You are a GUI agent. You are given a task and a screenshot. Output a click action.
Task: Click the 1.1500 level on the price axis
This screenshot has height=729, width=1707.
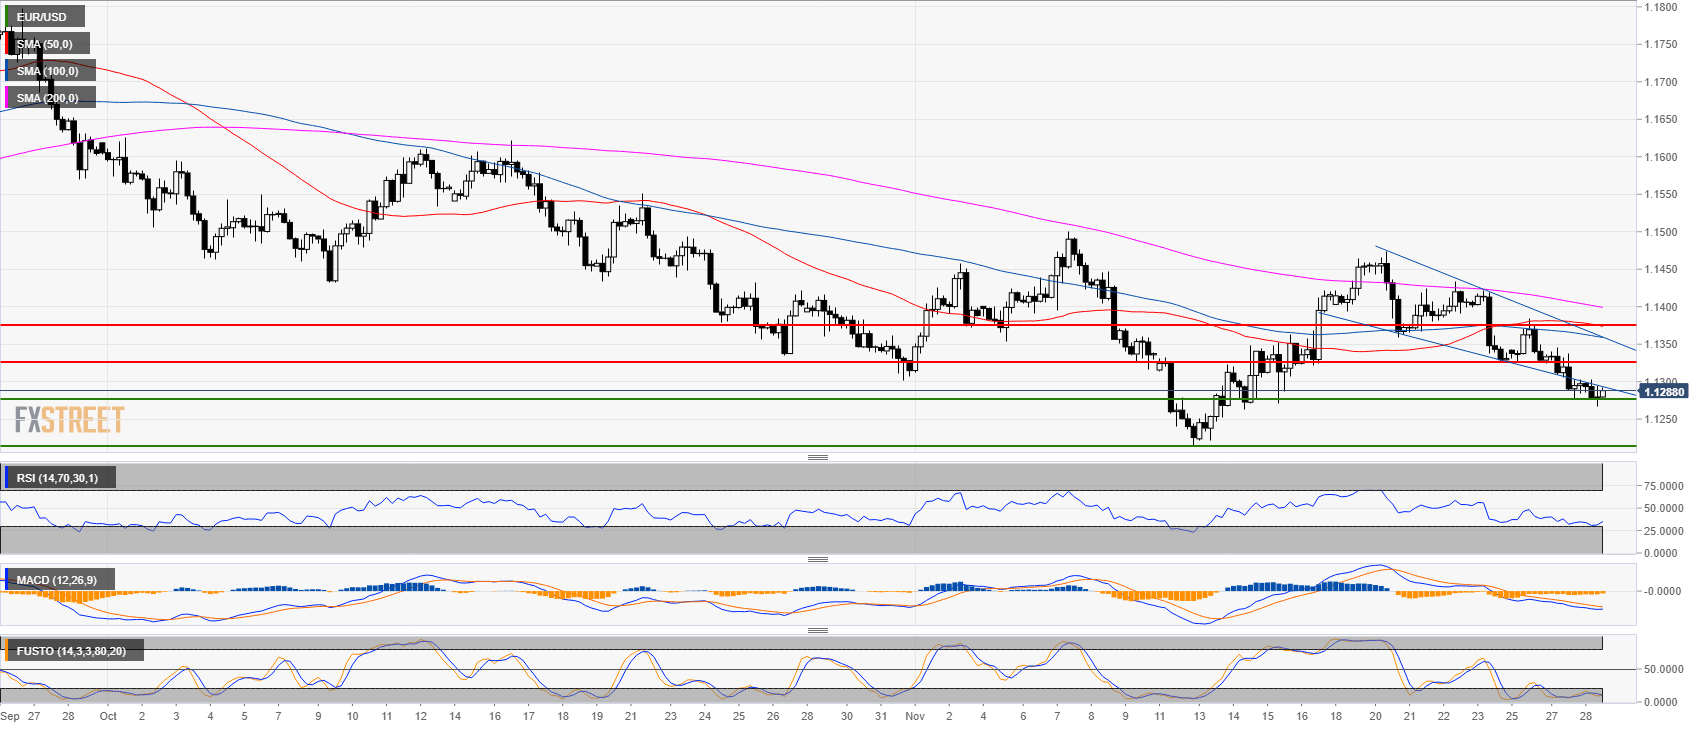coord(1661,232)
